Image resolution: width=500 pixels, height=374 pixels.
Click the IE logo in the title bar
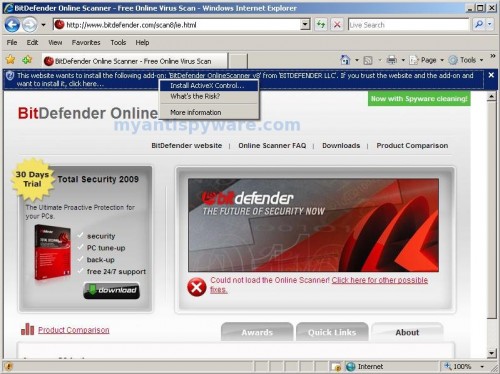[8, 8]
